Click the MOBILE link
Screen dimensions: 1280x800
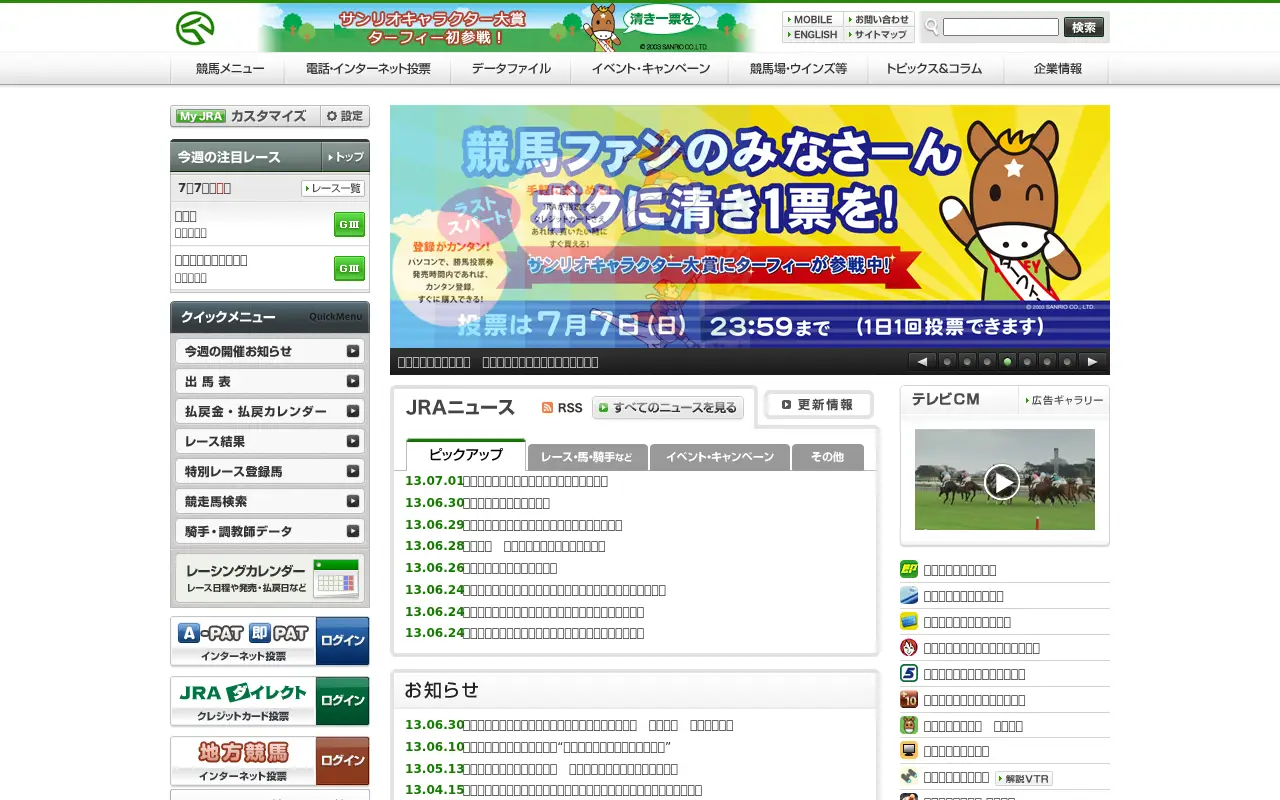click(x=813, y=19)
